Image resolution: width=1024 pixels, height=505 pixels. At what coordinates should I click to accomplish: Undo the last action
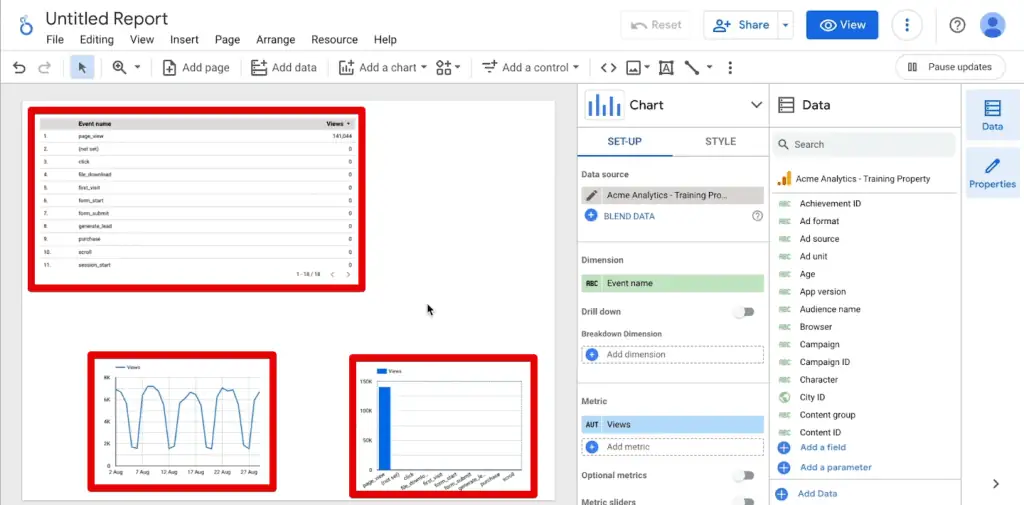coord(19,67)
